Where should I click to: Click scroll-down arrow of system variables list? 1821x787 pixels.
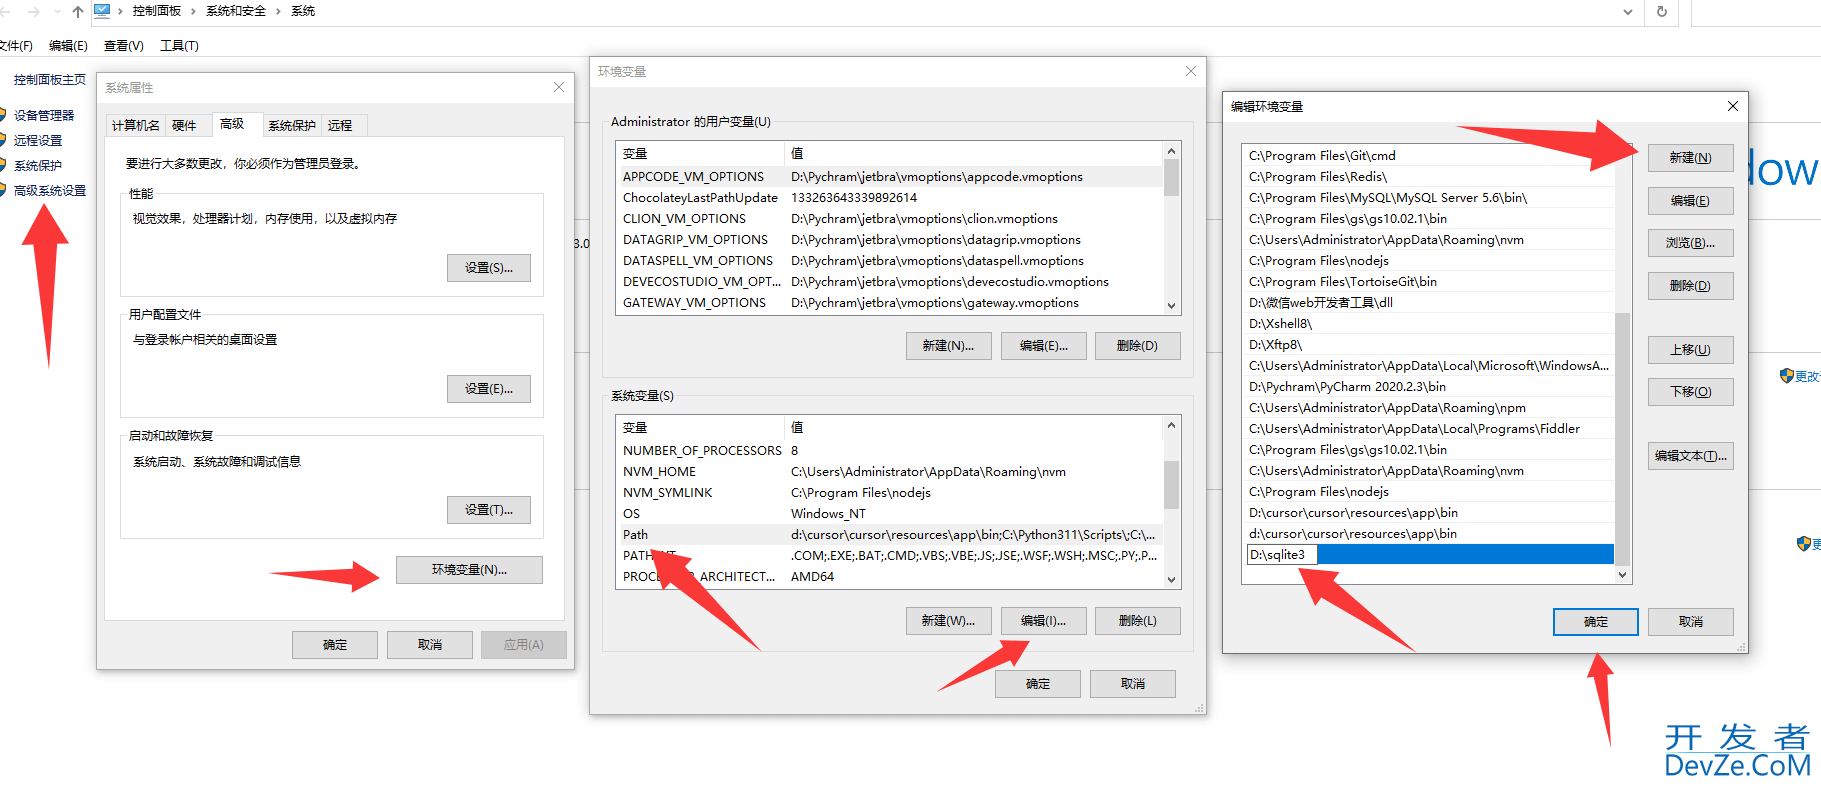(1172, 580)
